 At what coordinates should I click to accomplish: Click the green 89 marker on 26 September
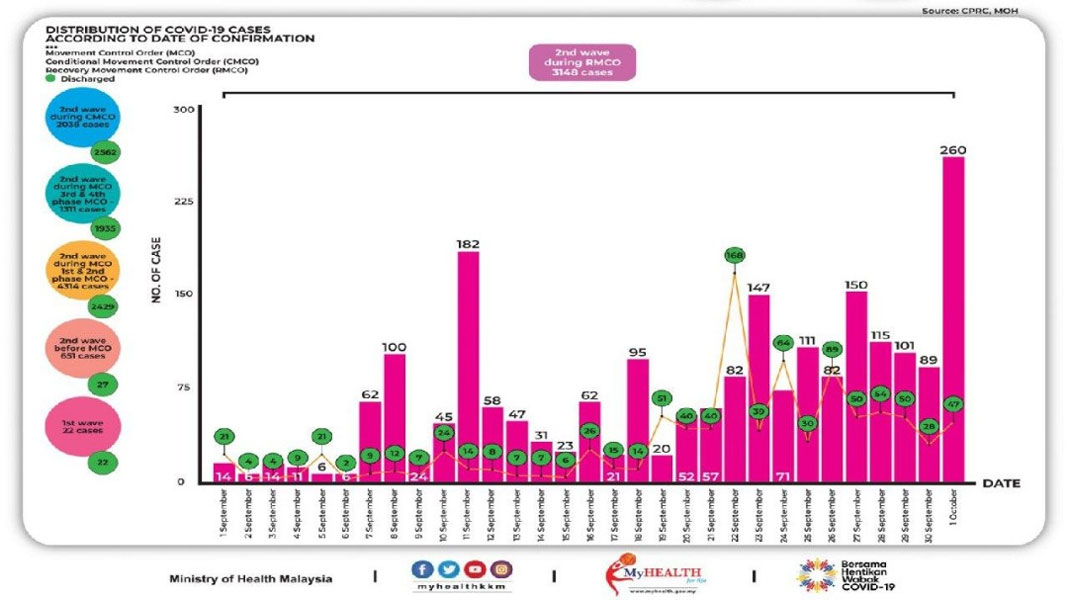(832, 349)
